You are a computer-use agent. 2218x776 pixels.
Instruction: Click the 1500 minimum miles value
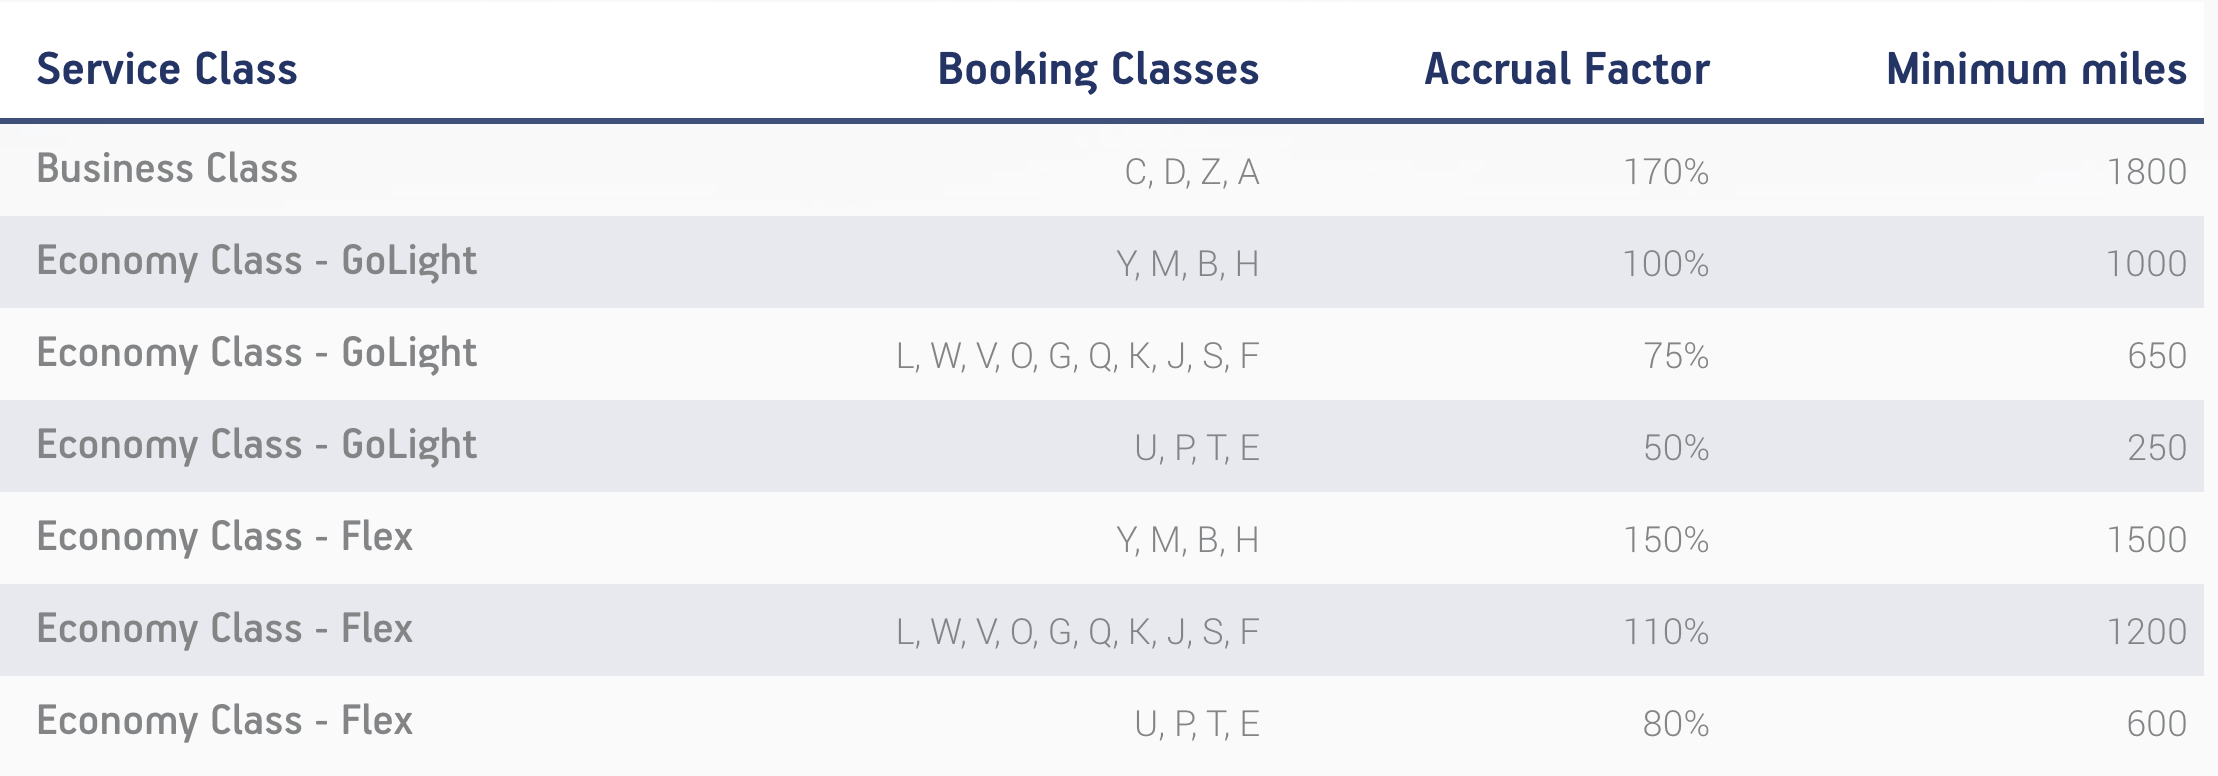pyautogui.click(x=2146, y=540)
